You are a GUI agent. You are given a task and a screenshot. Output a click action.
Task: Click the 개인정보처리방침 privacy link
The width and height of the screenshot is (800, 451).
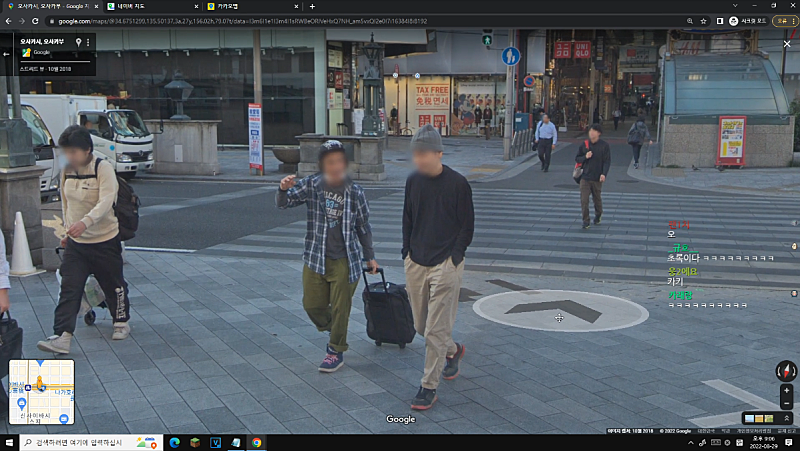(x=753, y=431)
